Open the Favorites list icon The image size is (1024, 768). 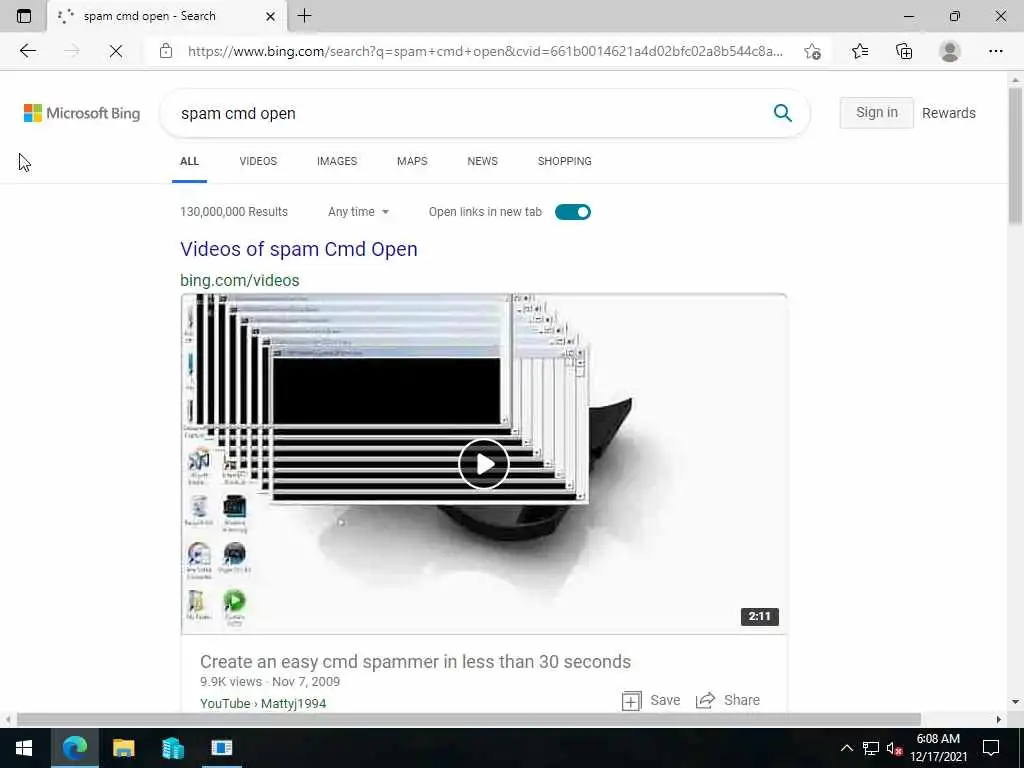pos(860,51)
